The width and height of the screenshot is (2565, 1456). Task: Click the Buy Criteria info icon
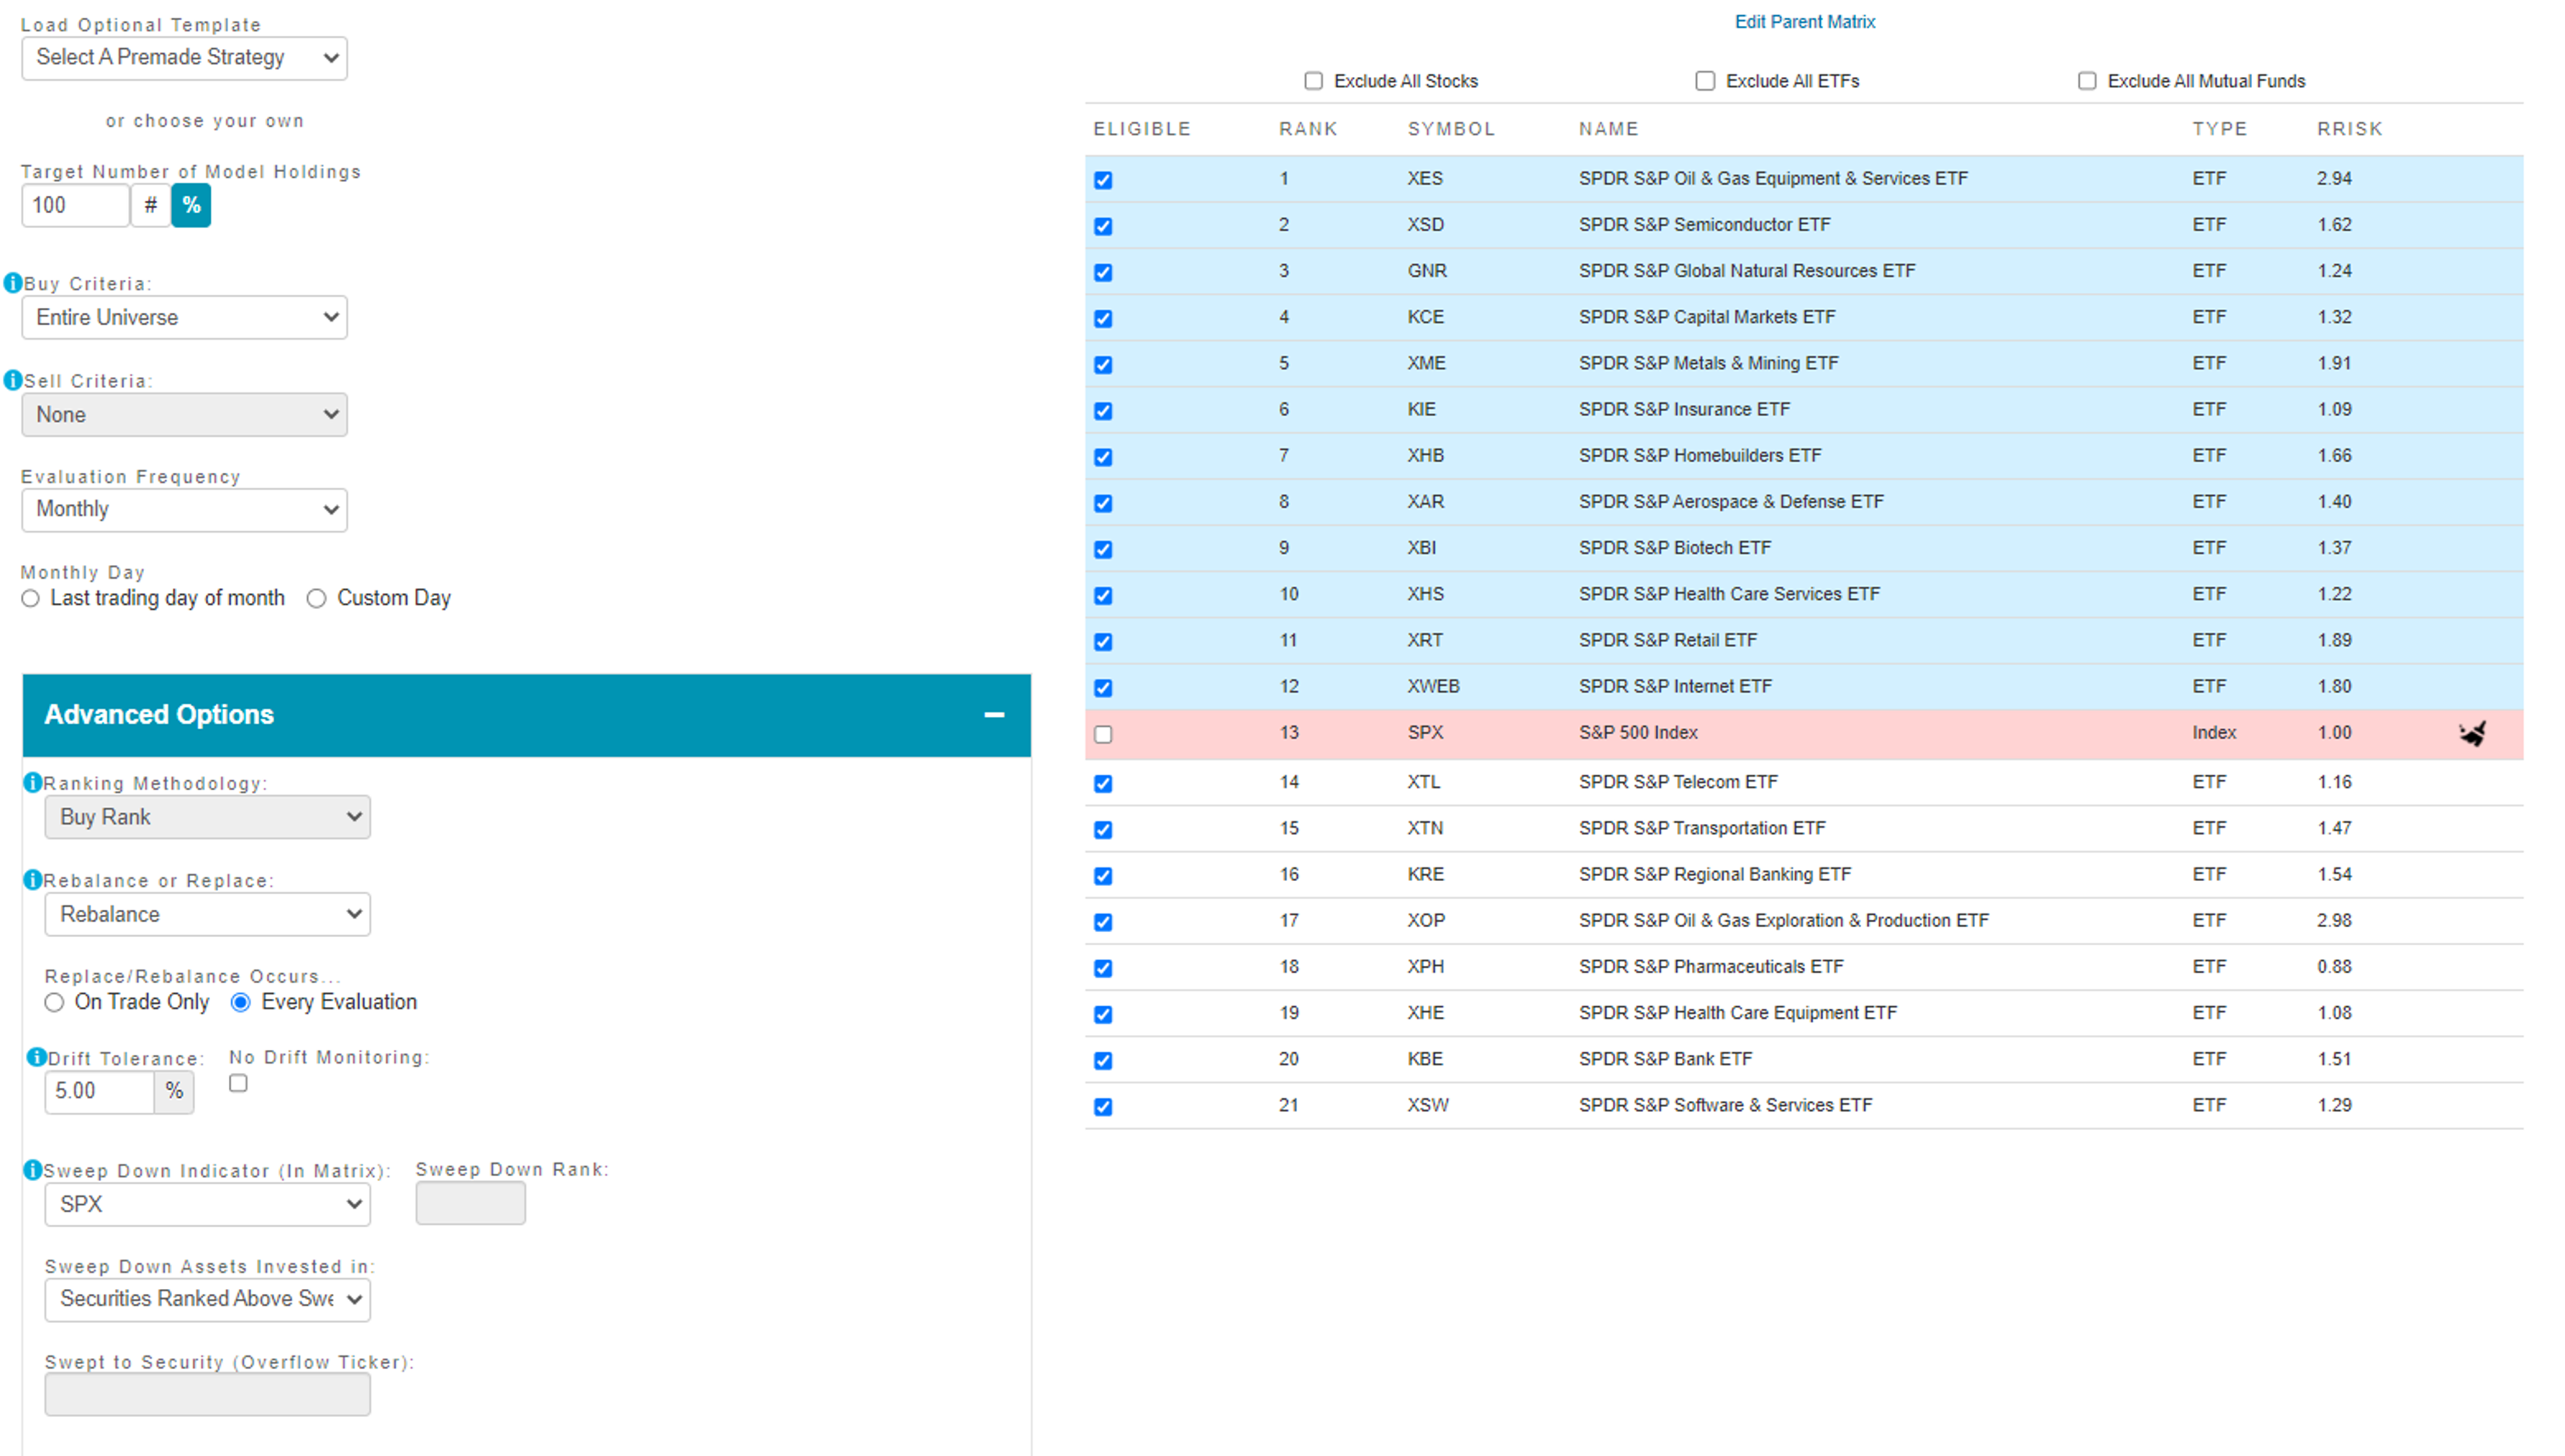[13, 283]
